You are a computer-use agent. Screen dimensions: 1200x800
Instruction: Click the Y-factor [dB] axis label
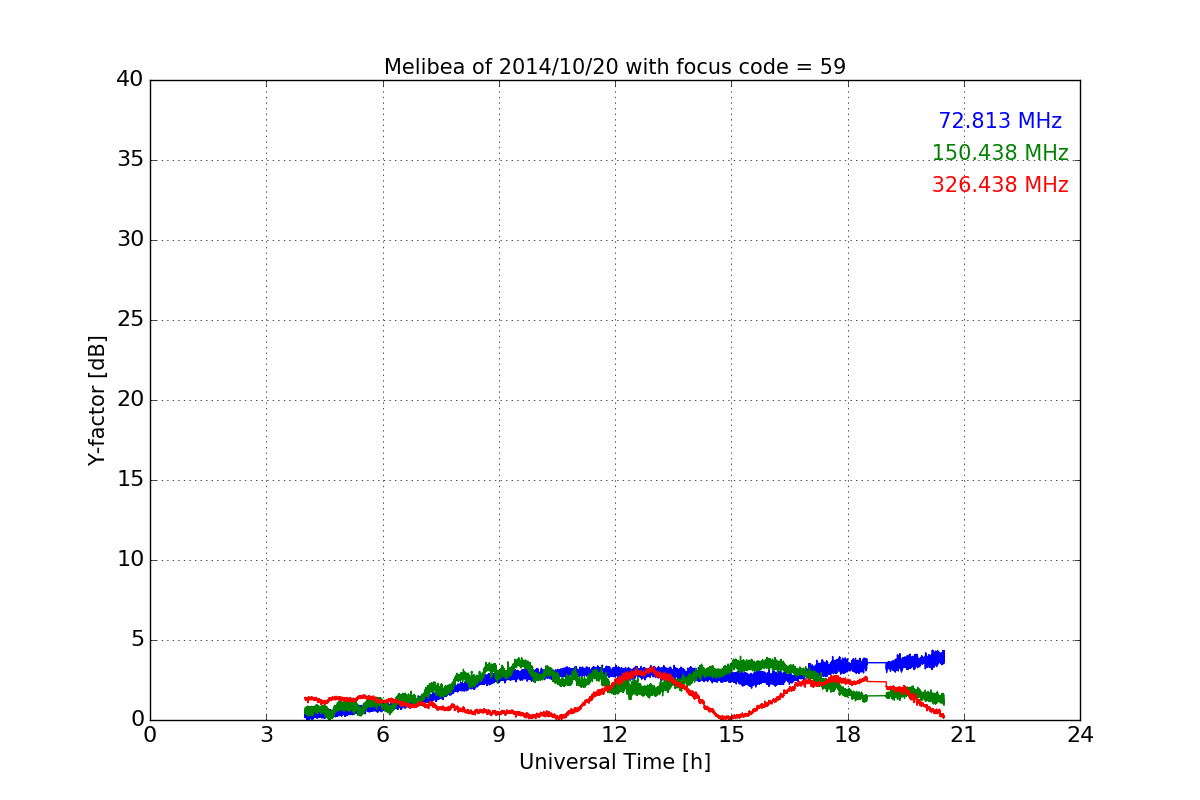coord(97,400)
